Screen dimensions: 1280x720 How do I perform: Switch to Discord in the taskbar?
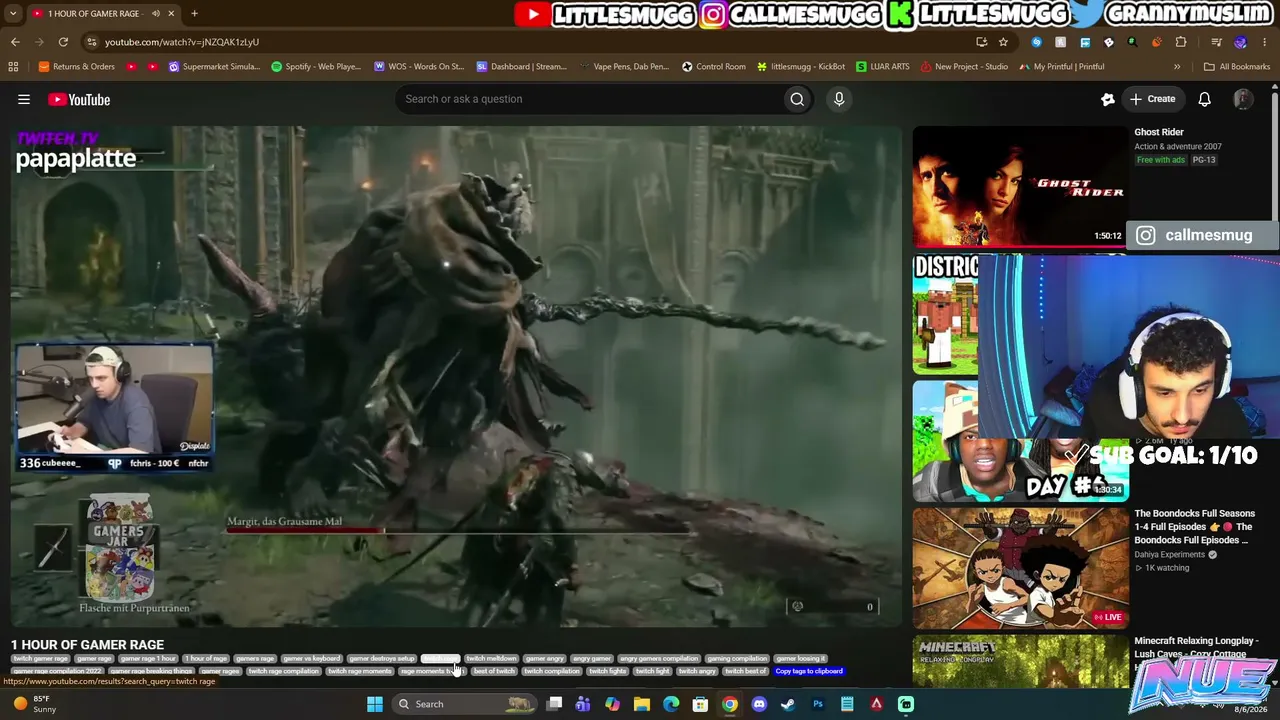pos(759,704)
